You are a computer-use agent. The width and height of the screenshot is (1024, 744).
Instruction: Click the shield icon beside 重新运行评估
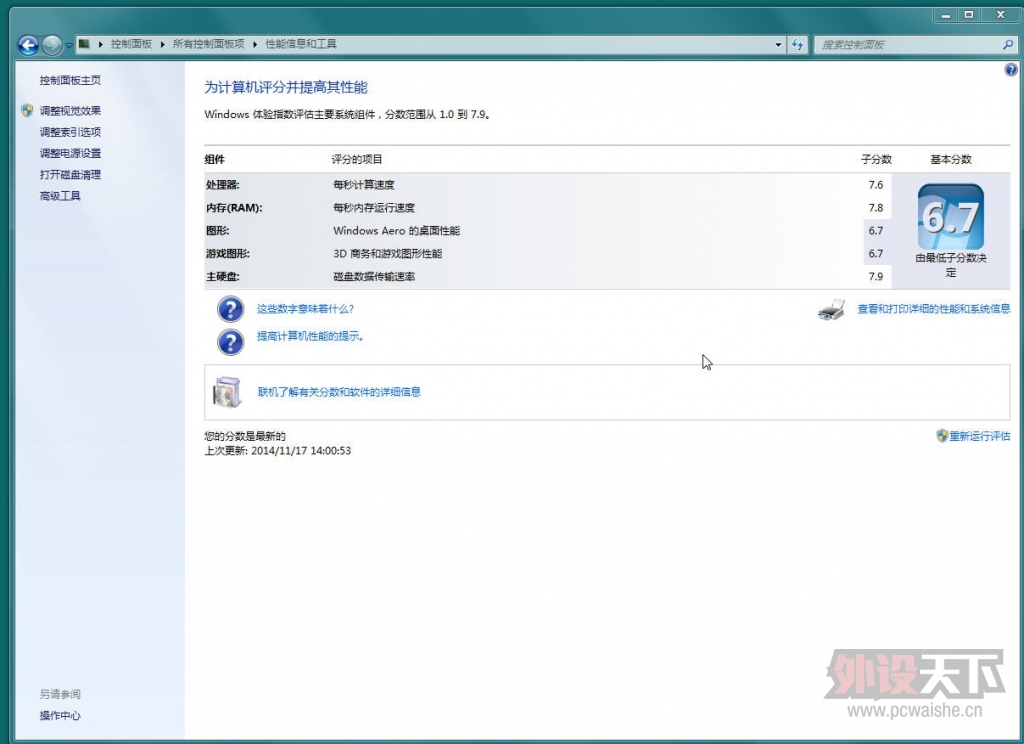click(942, 436)
